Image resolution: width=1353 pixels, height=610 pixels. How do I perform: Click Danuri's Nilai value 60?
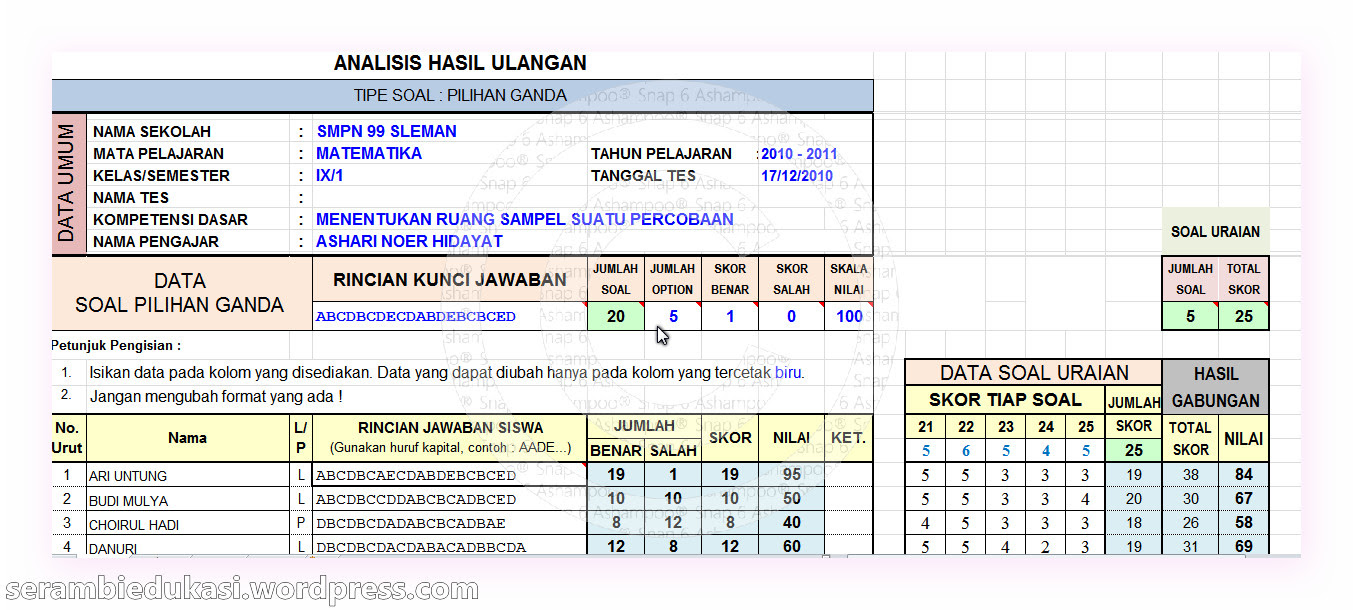coord(792,546)
